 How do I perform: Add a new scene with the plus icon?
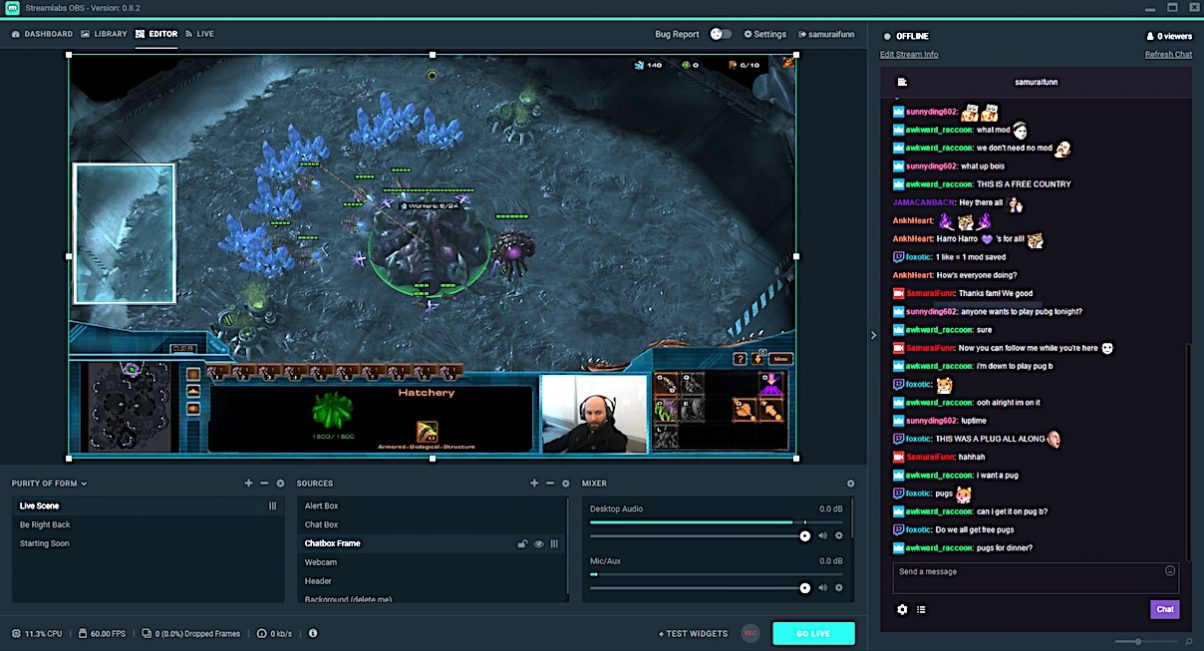(248, 483)
